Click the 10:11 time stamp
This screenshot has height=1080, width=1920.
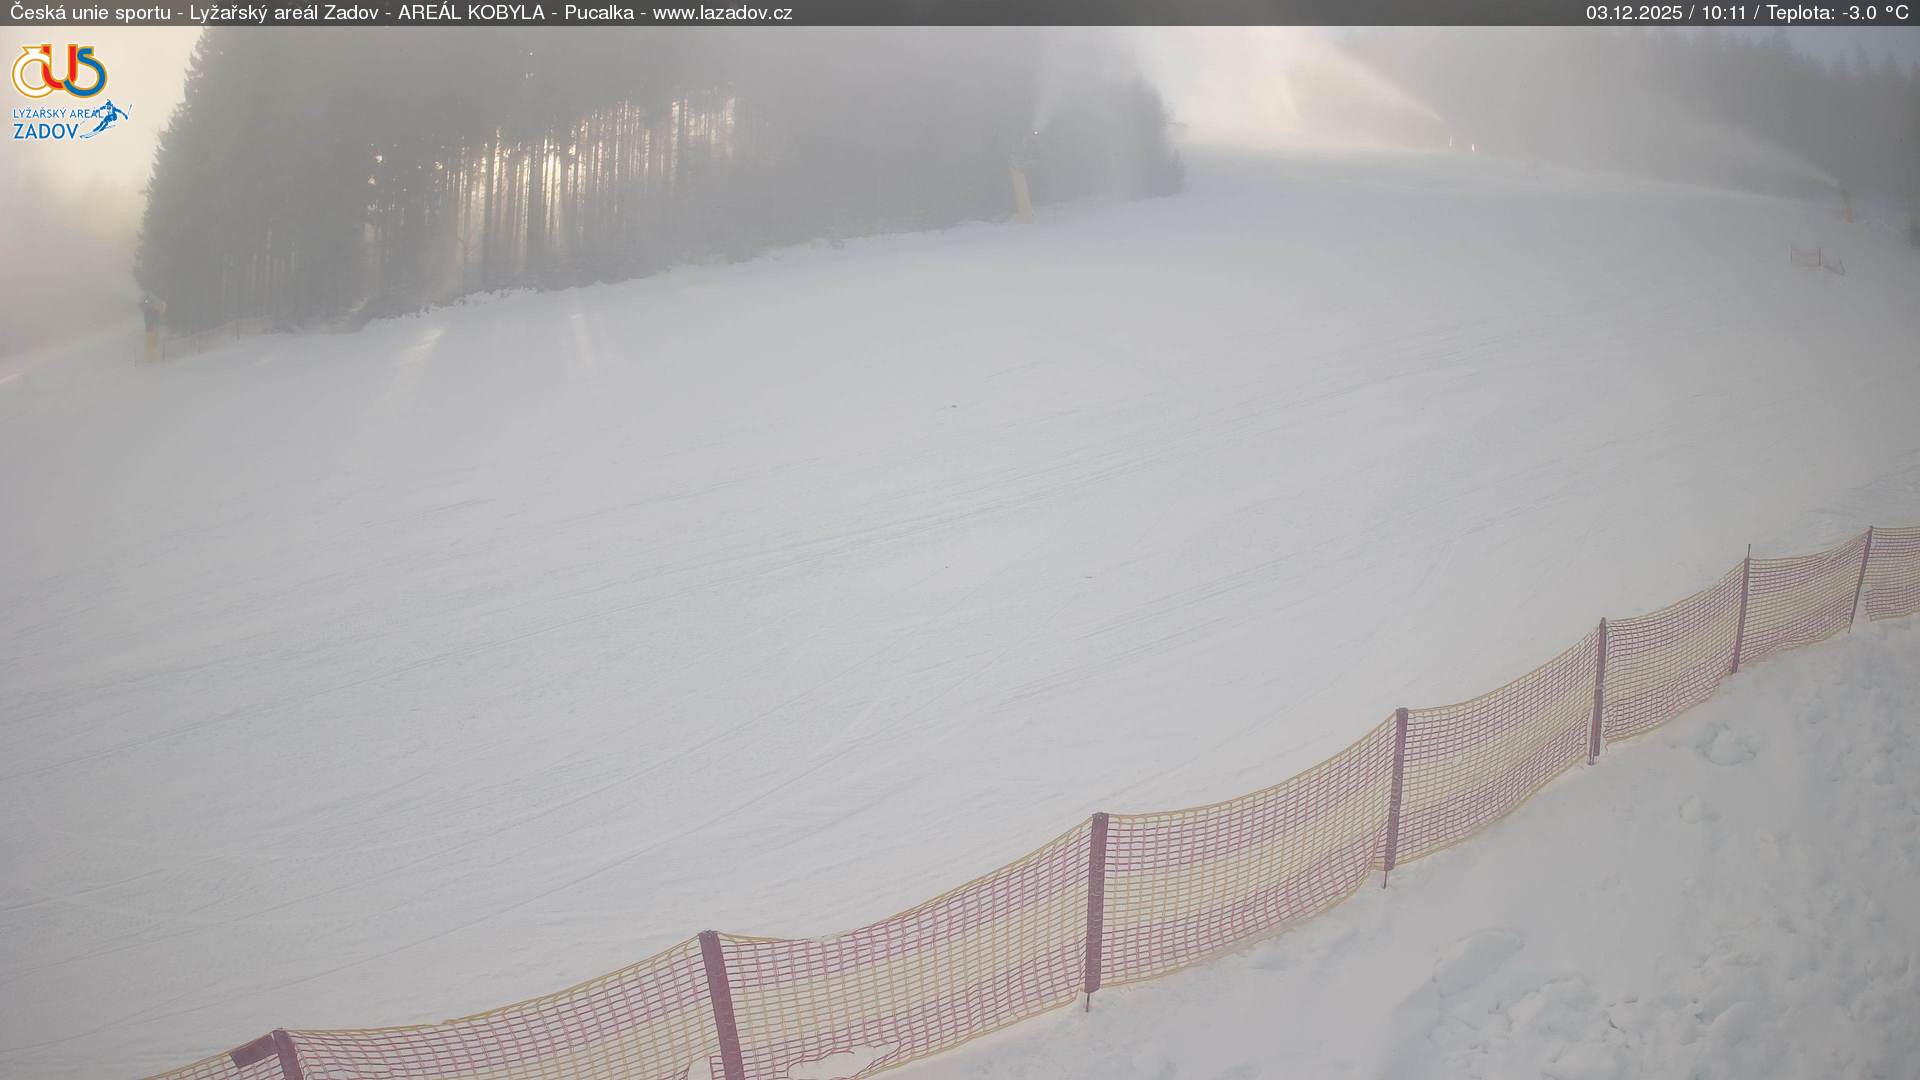pyautogui.click(x=1723, y=13)
